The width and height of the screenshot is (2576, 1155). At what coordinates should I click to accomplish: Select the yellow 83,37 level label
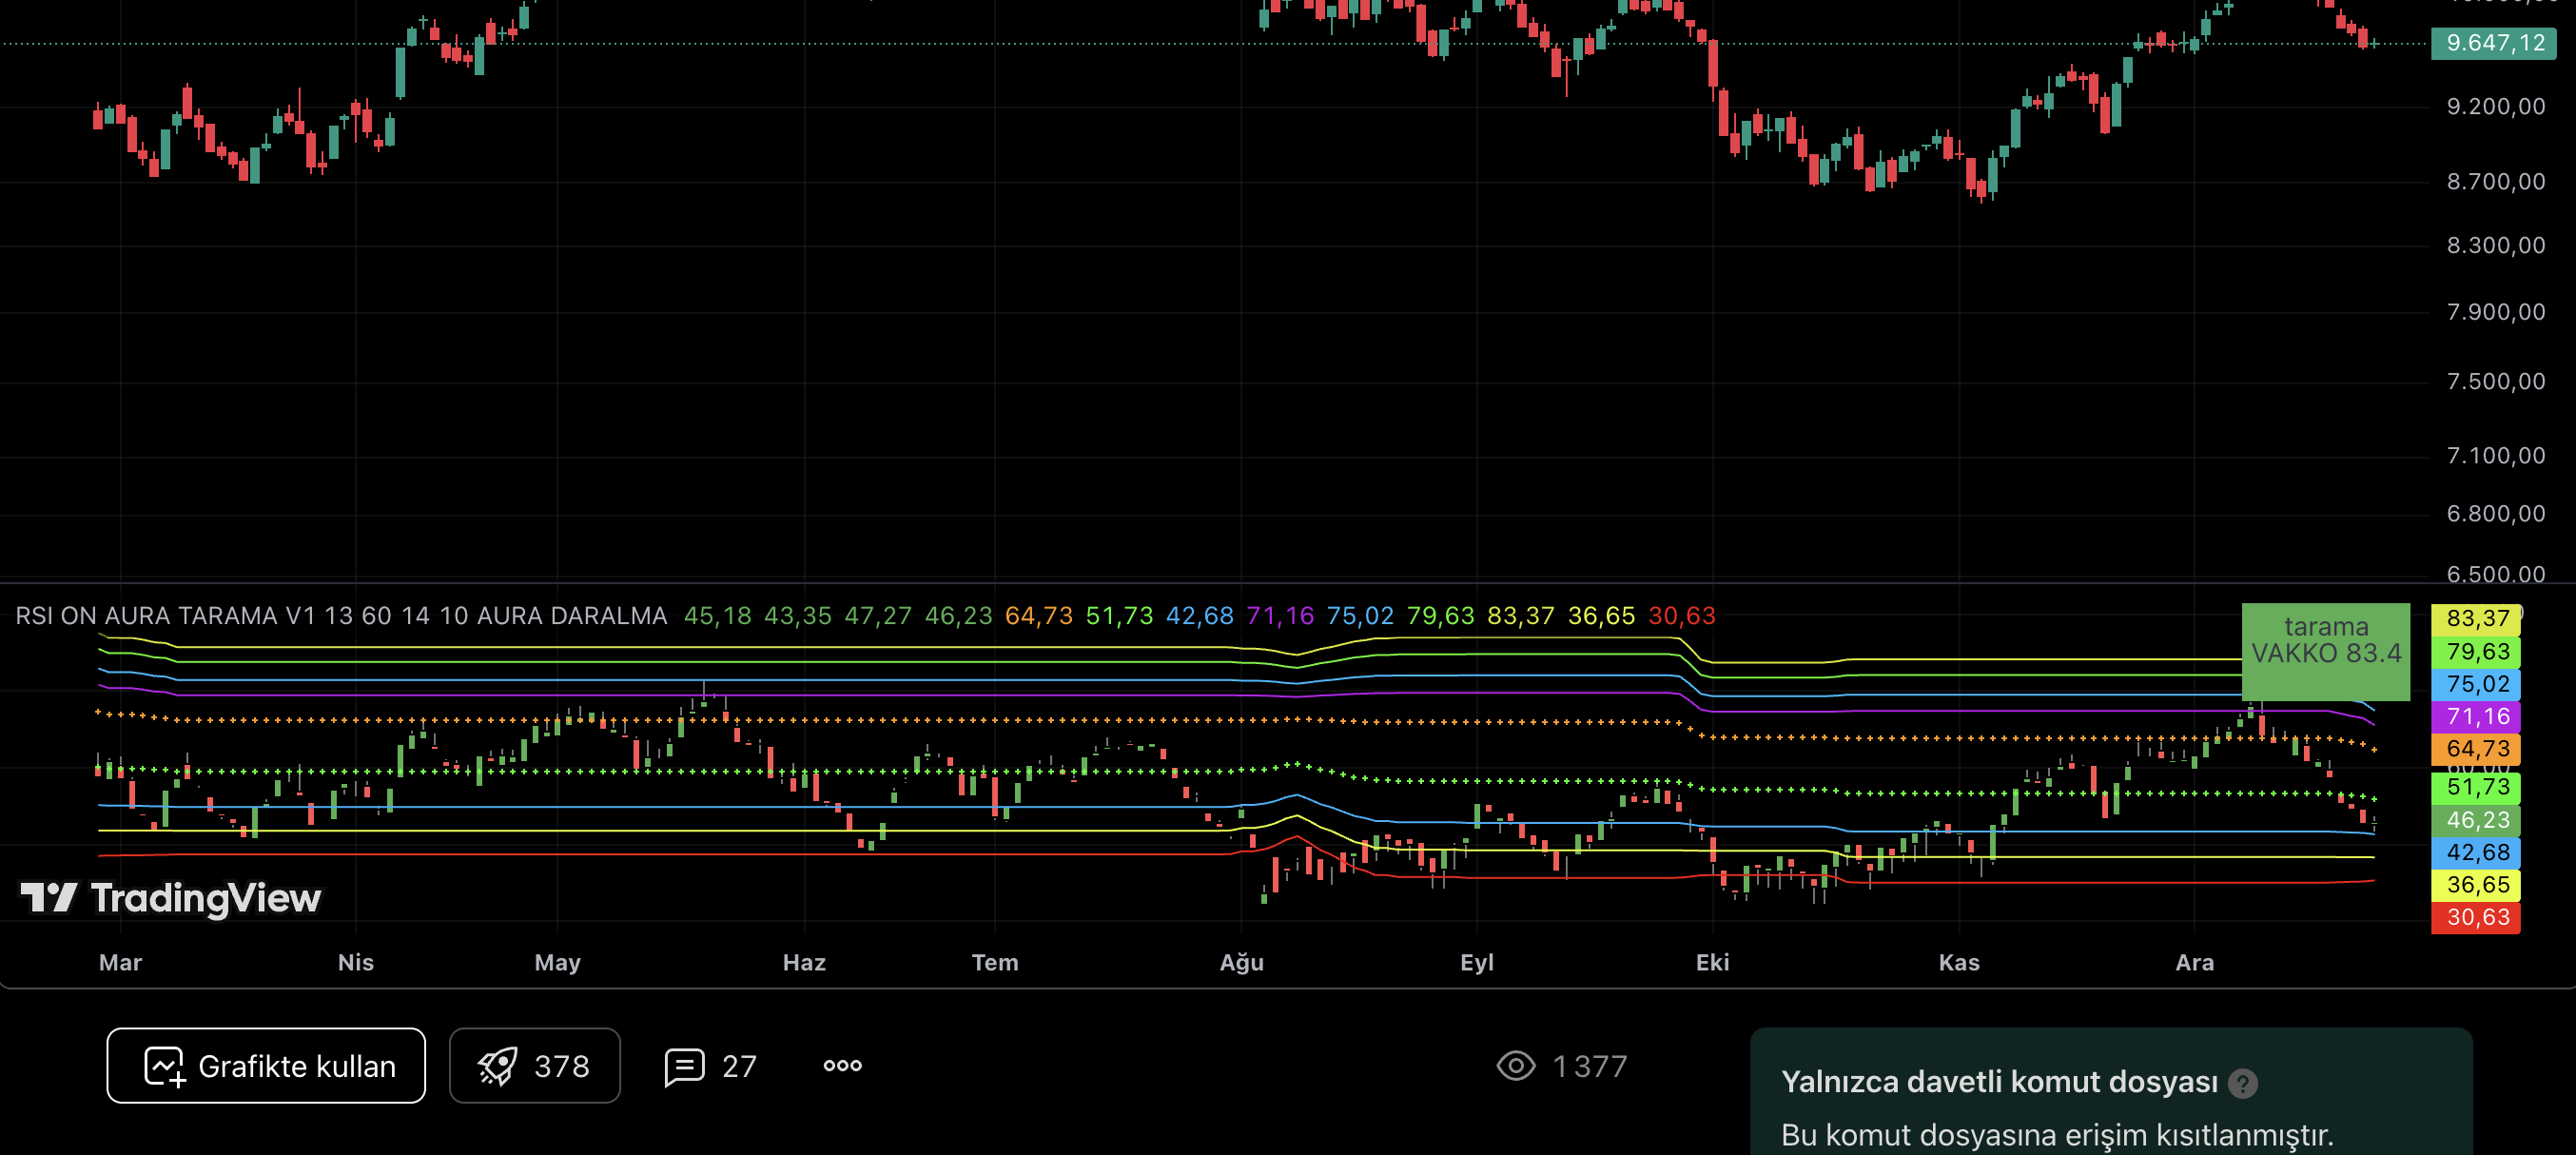tap(2476, 618)
